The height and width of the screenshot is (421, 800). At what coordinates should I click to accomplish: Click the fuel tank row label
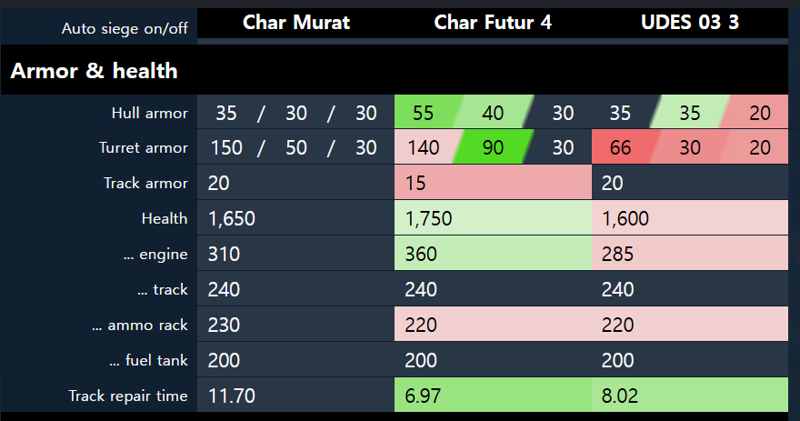(x=148, y=361)
